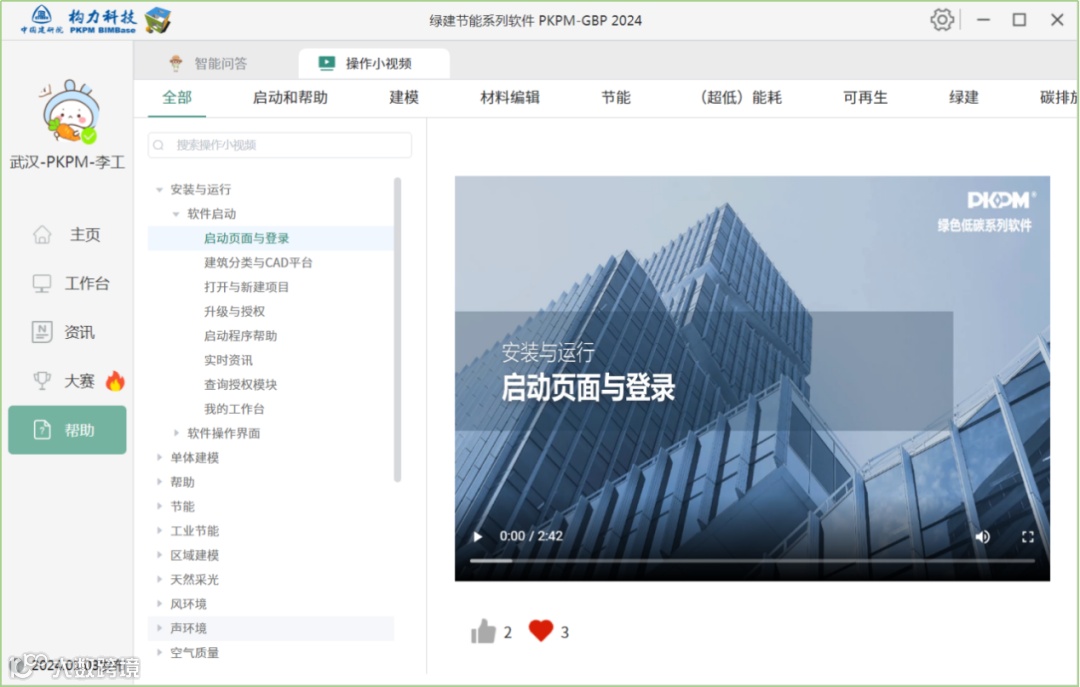Expand the 空气质量 node

pyautogui.click(x=160, y=653)
